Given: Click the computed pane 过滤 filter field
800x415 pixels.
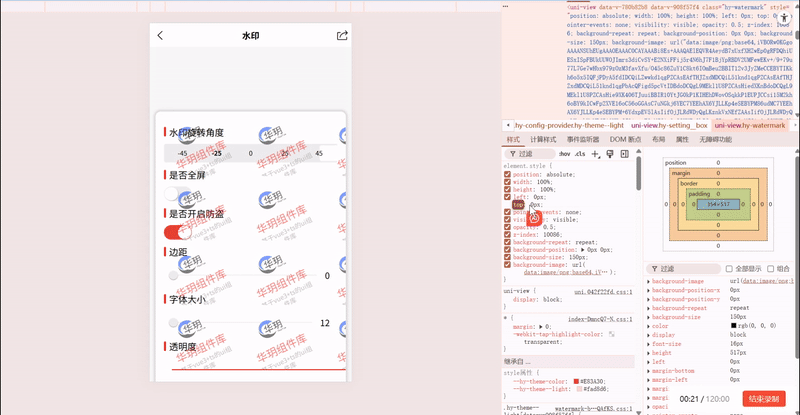Looking at the screenshot, I should click(x=683, y=268).
